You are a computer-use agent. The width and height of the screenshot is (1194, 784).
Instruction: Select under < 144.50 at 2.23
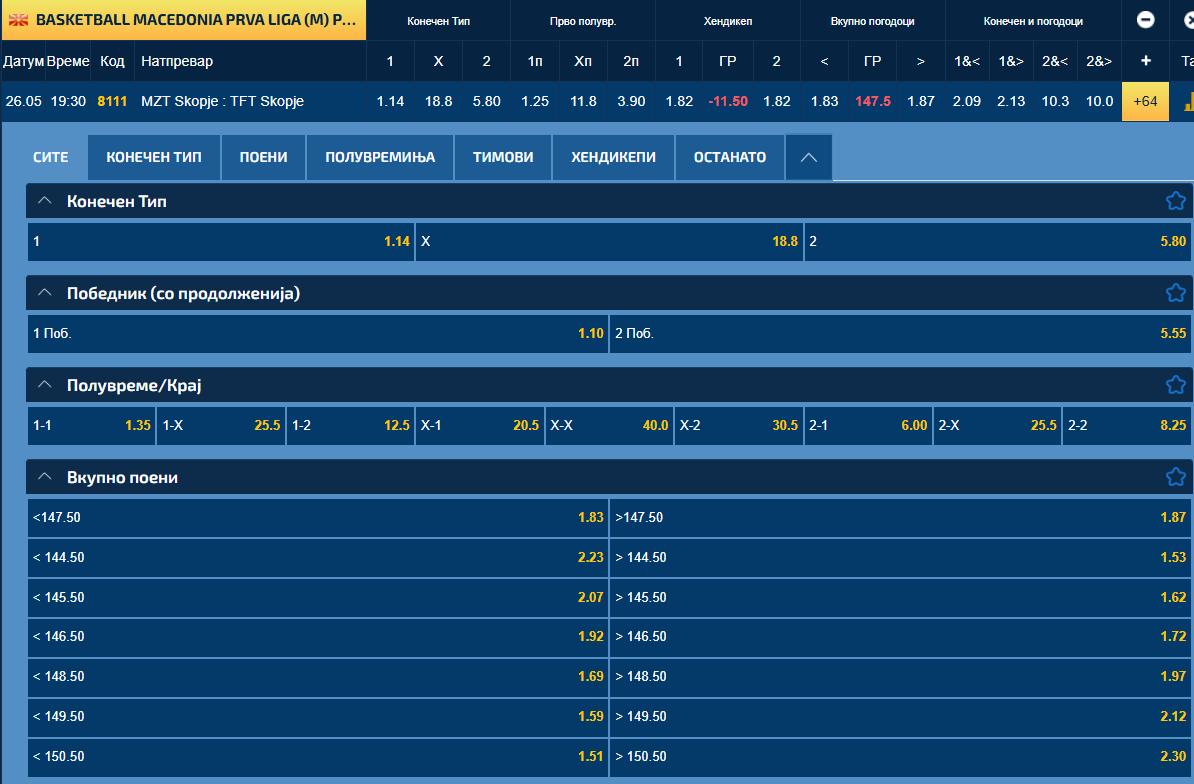pos(318,557)
